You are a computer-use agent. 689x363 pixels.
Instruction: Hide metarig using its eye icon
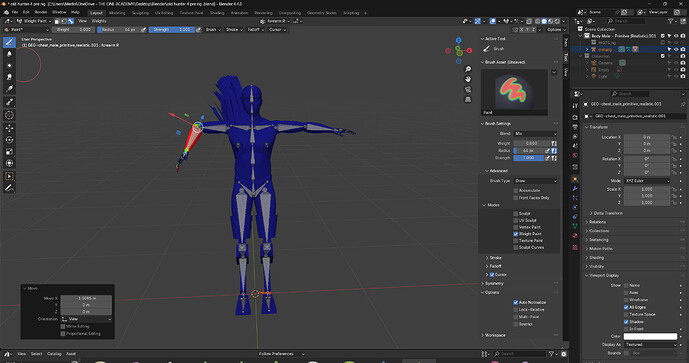pyautogui.click(x=676, y=50)
